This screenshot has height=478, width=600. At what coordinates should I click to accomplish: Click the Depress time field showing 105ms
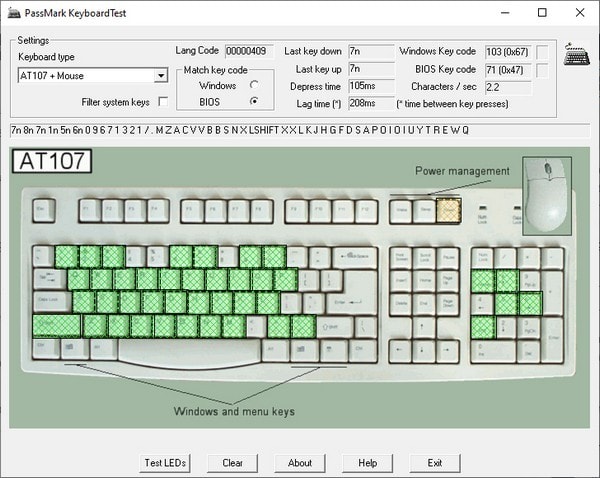(371, 86)
